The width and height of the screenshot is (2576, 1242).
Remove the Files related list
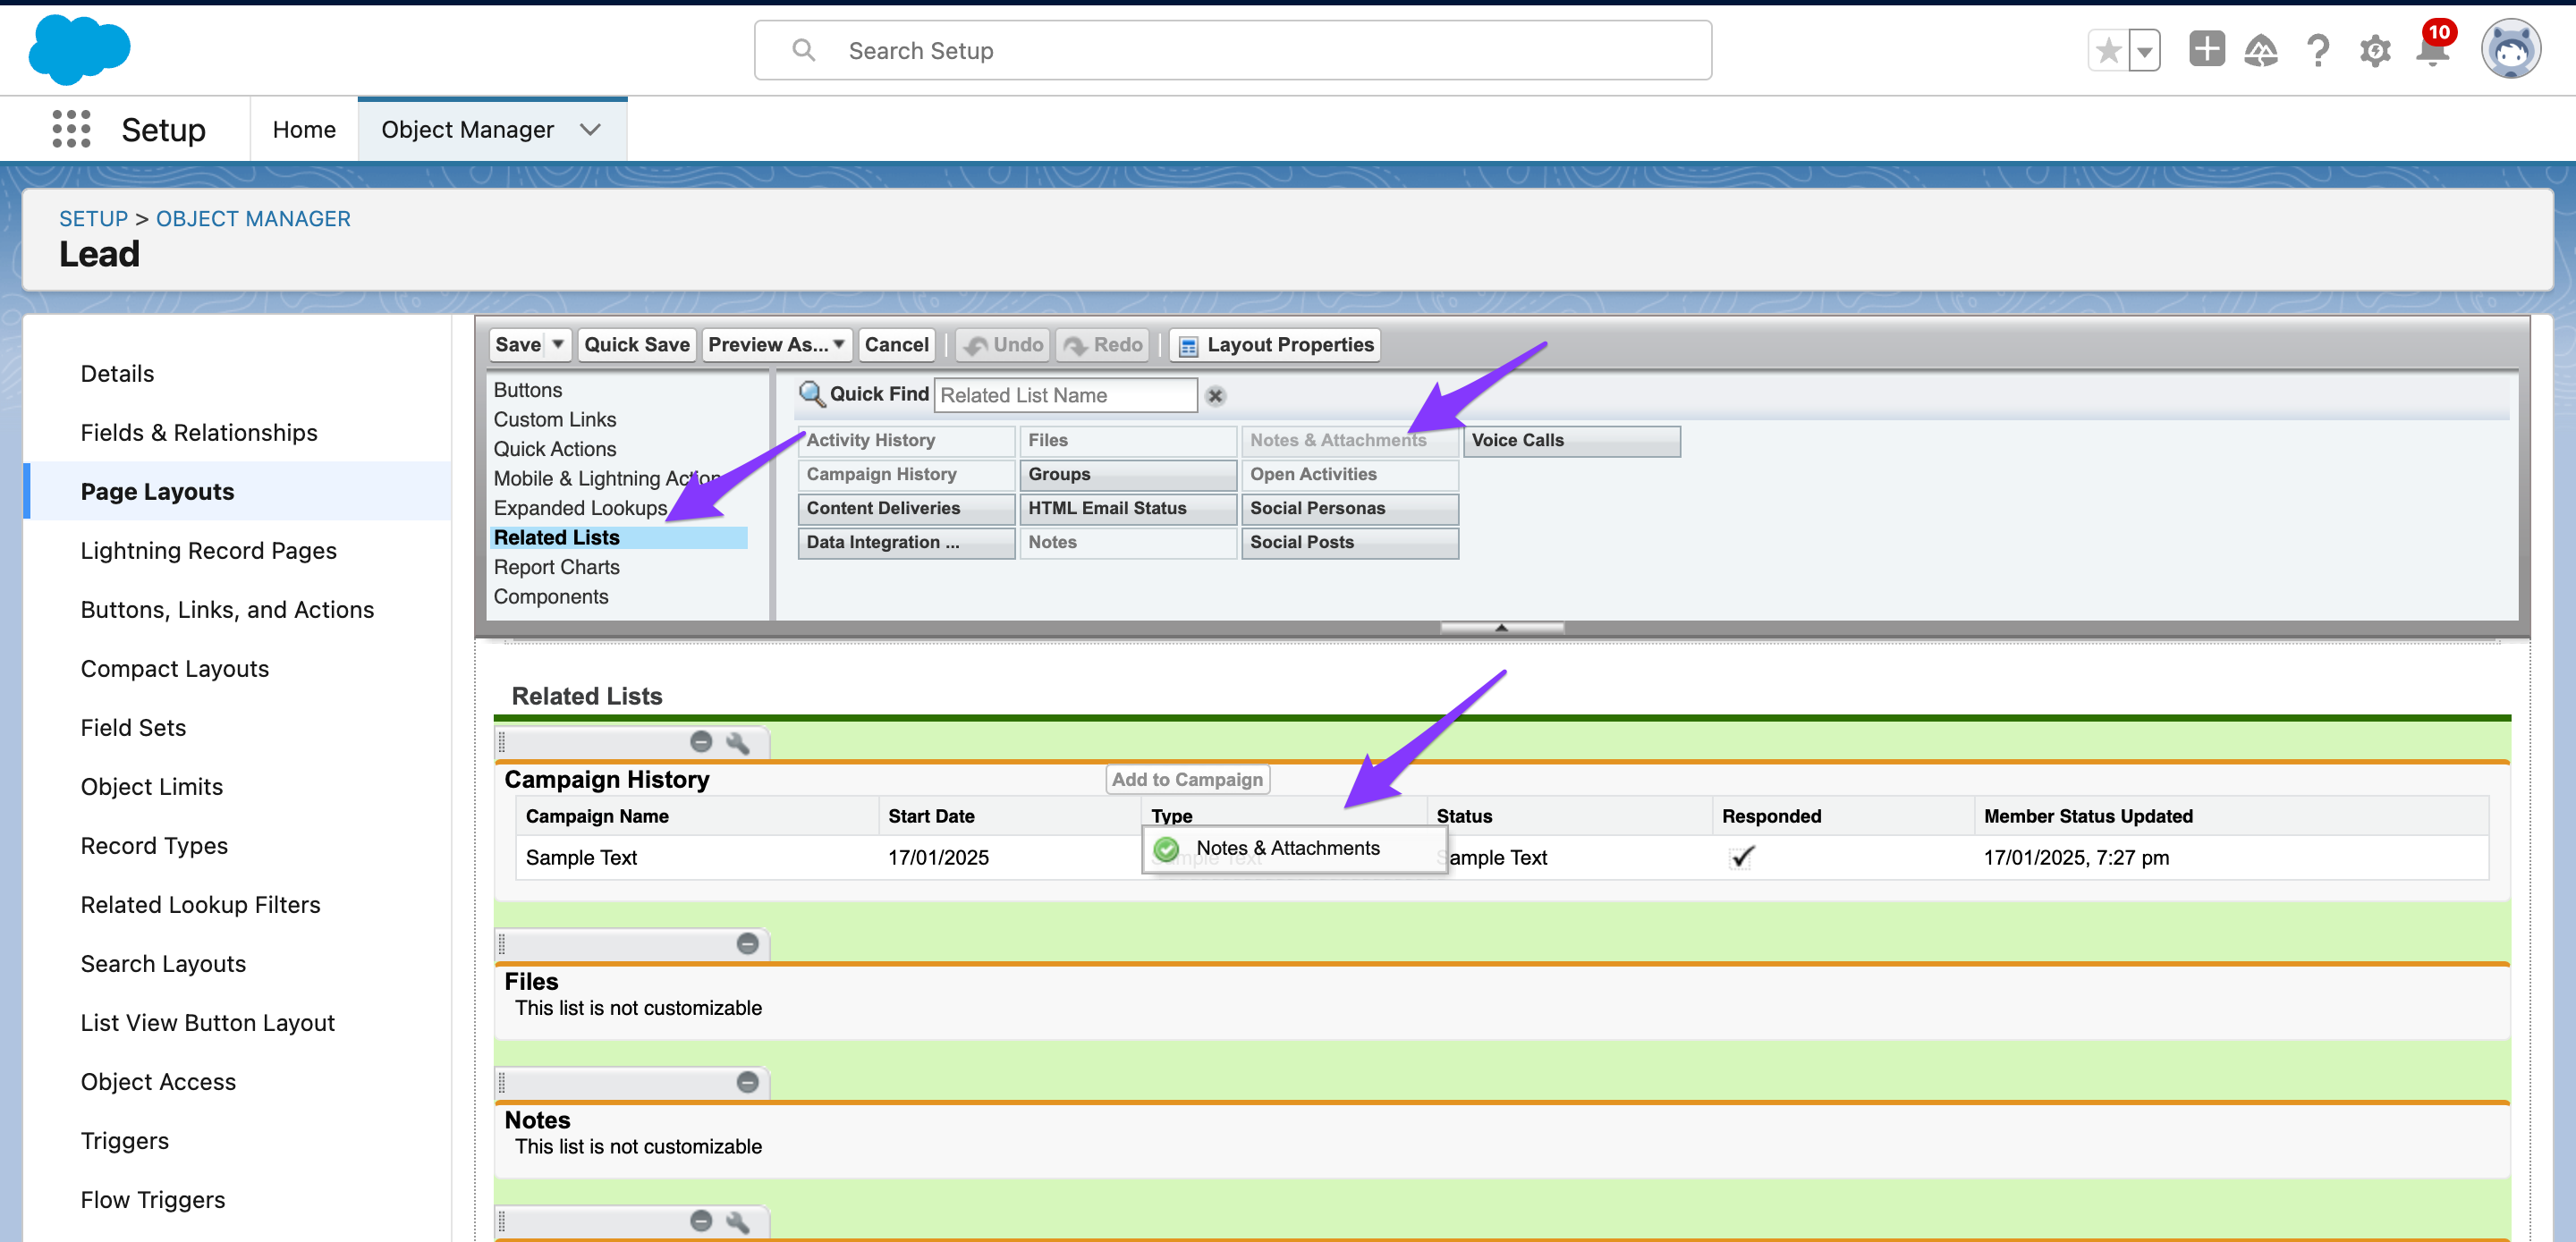[x=747, y=943]
